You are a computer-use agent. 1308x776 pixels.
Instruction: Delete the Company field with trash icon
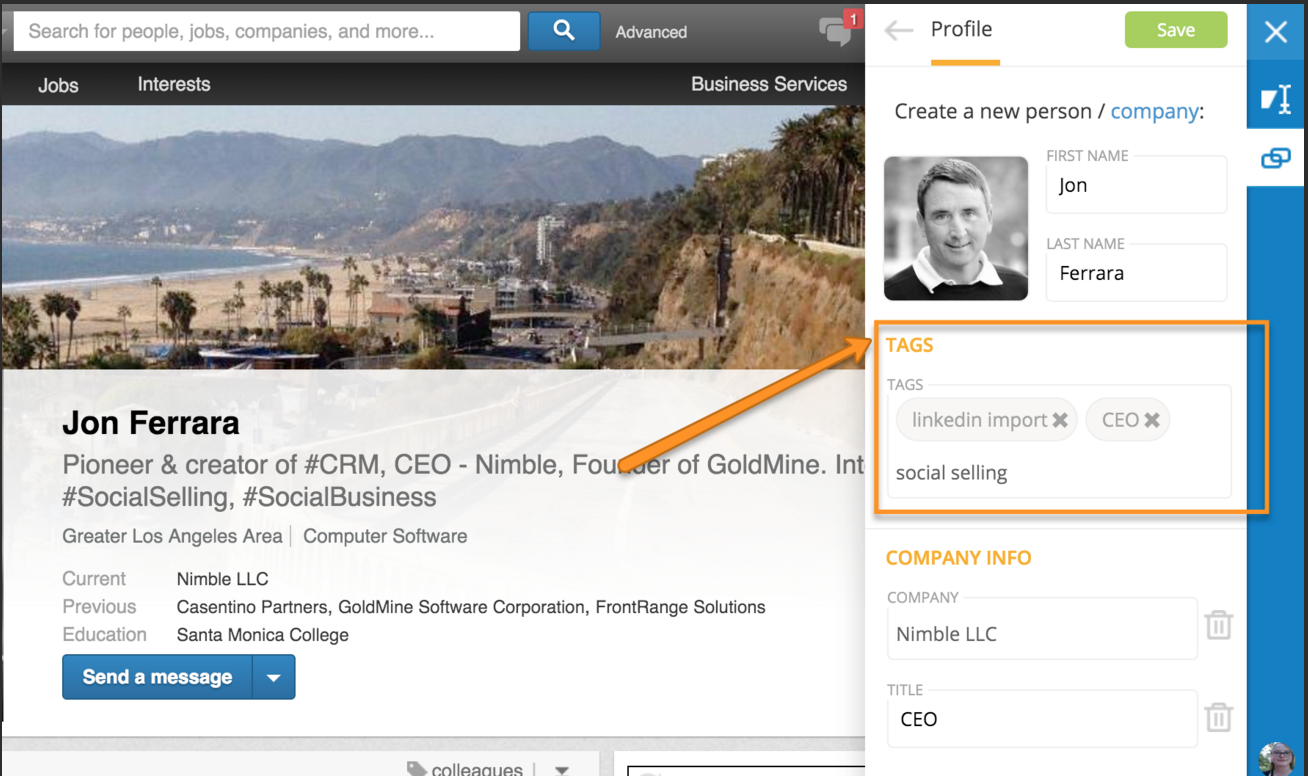click(1218, 626)
